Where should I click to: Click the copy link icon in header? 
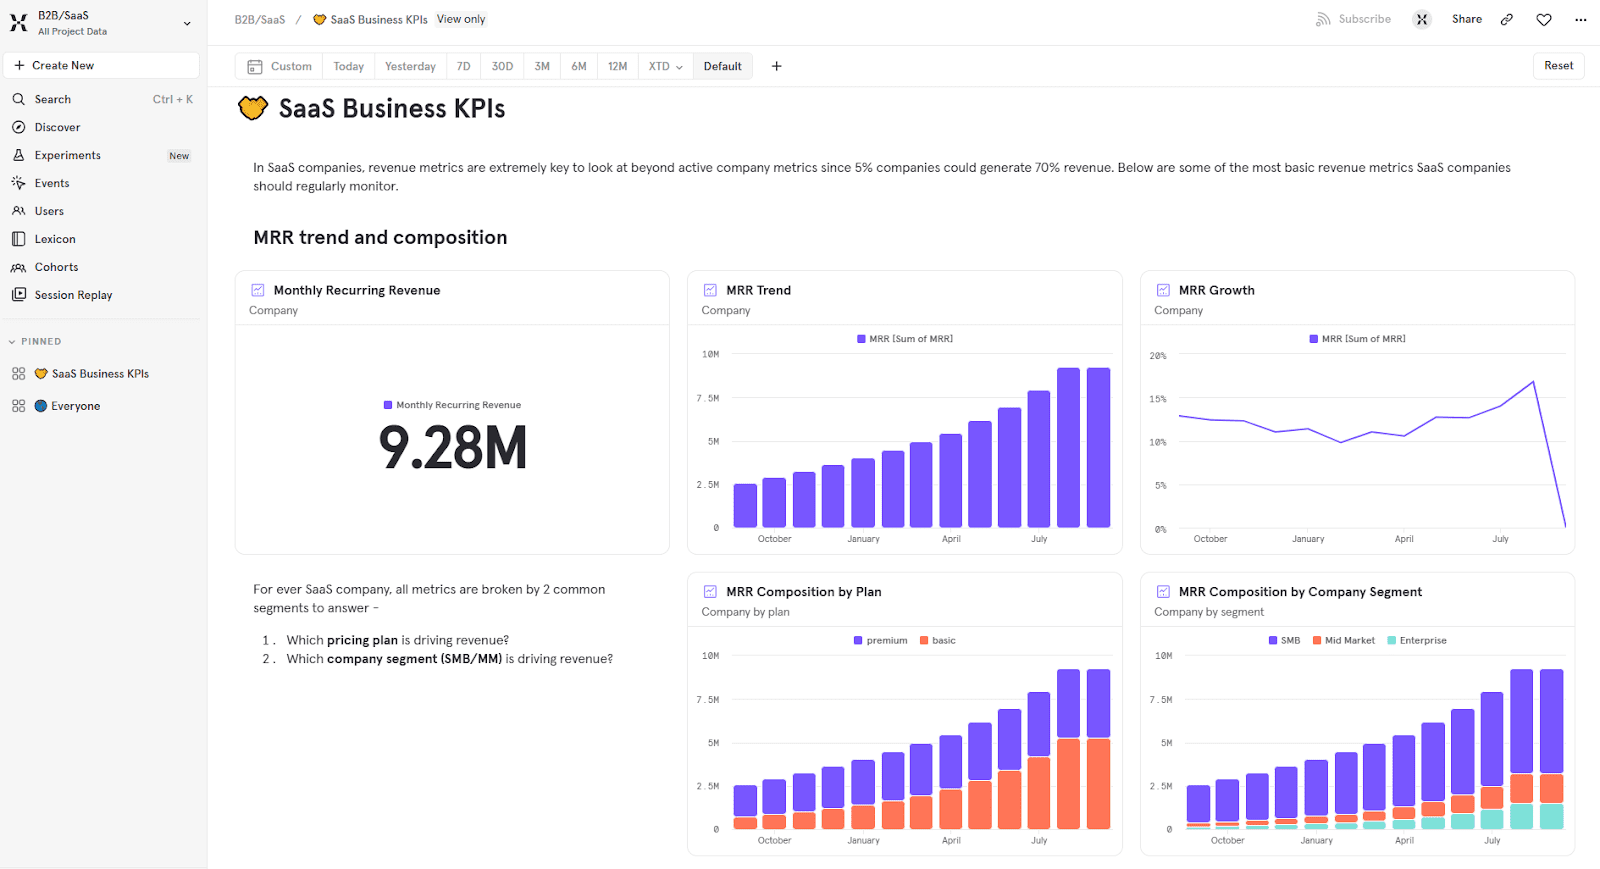click(1506, 20)
